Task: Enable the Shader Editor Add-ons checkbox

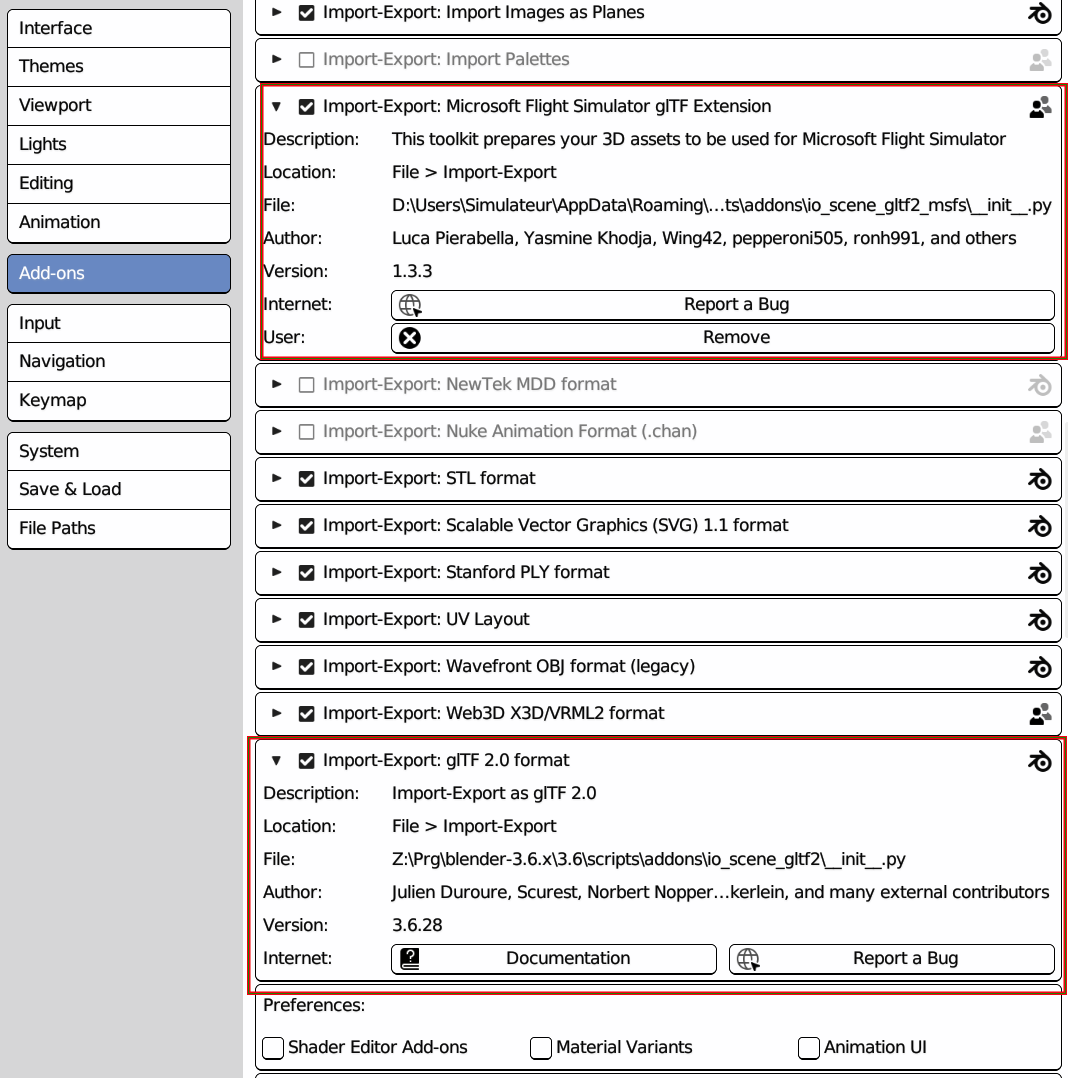Action: pos(273,1048)
